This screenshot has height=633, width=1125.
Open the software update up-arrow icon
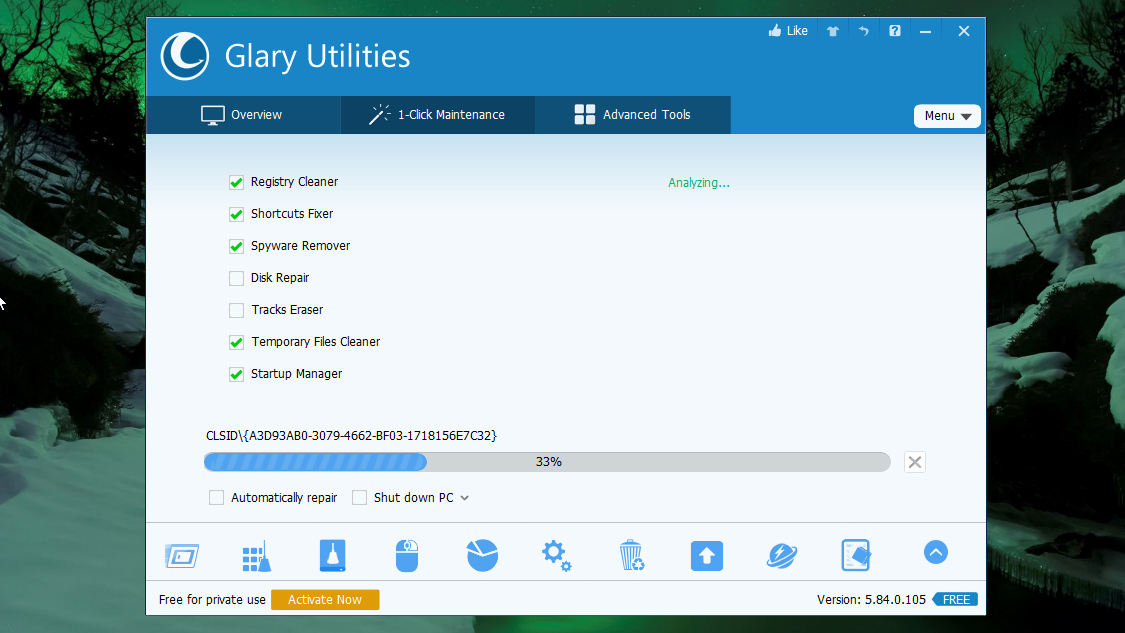tap(707, 555)
